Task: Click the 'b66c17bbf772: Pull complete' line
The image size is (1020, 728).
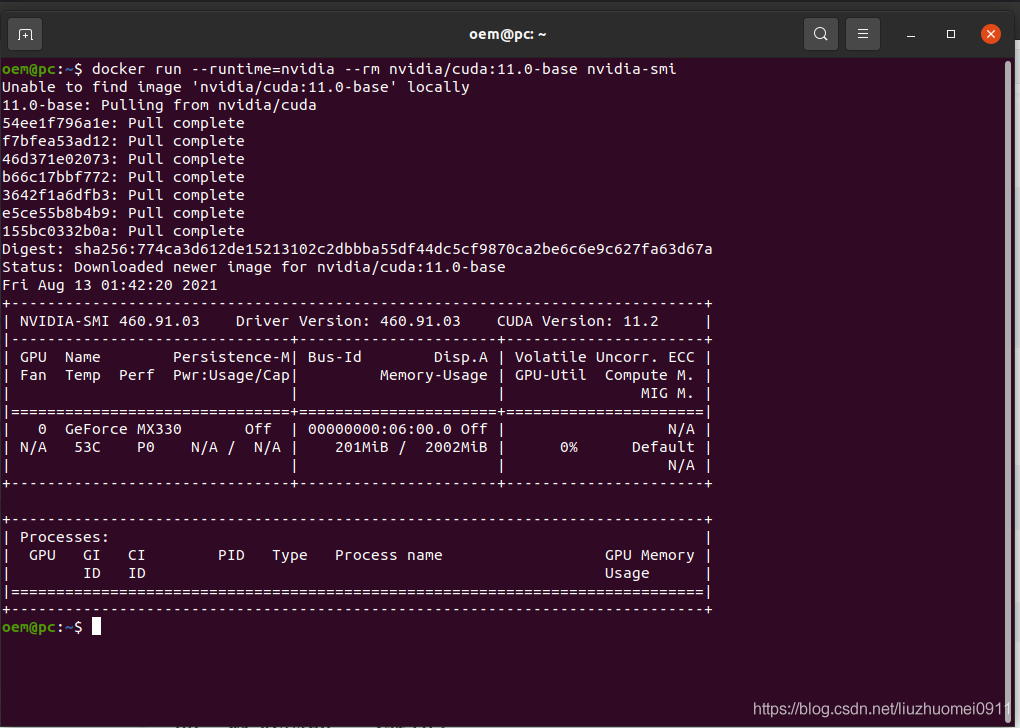Action: (124, 177)
